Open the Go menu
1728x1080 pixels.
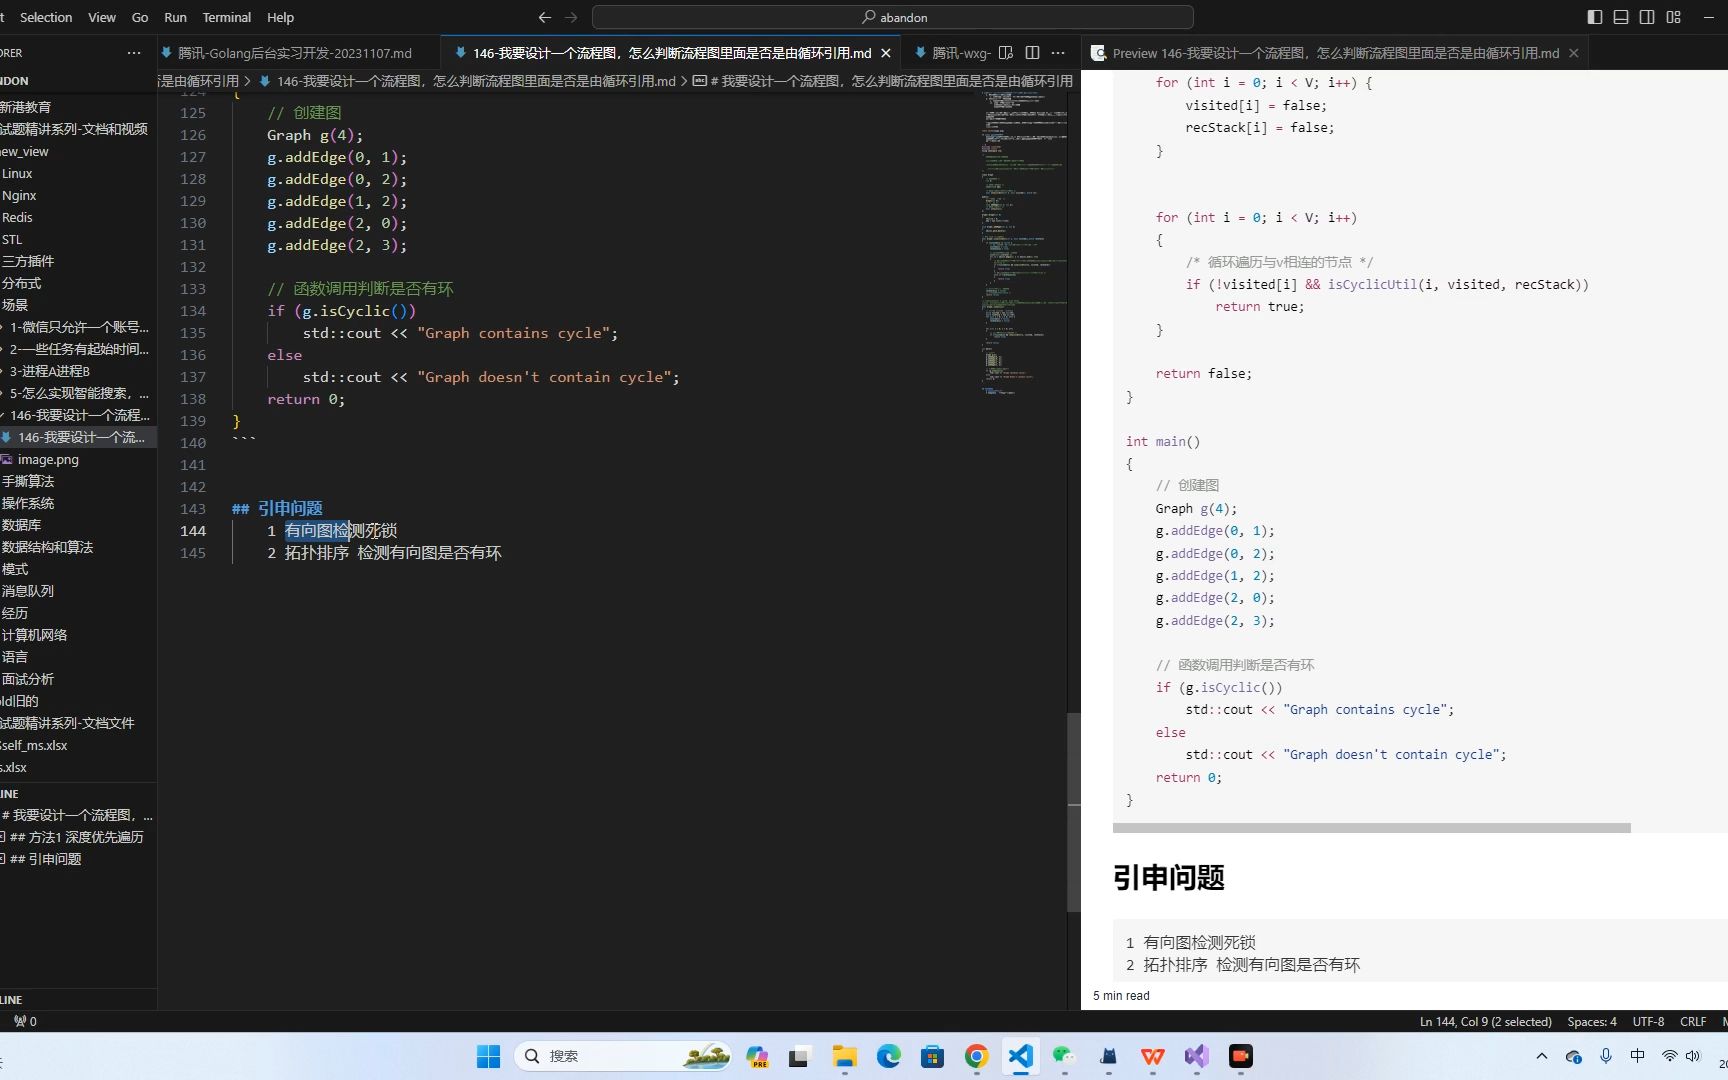click(140, 17)
